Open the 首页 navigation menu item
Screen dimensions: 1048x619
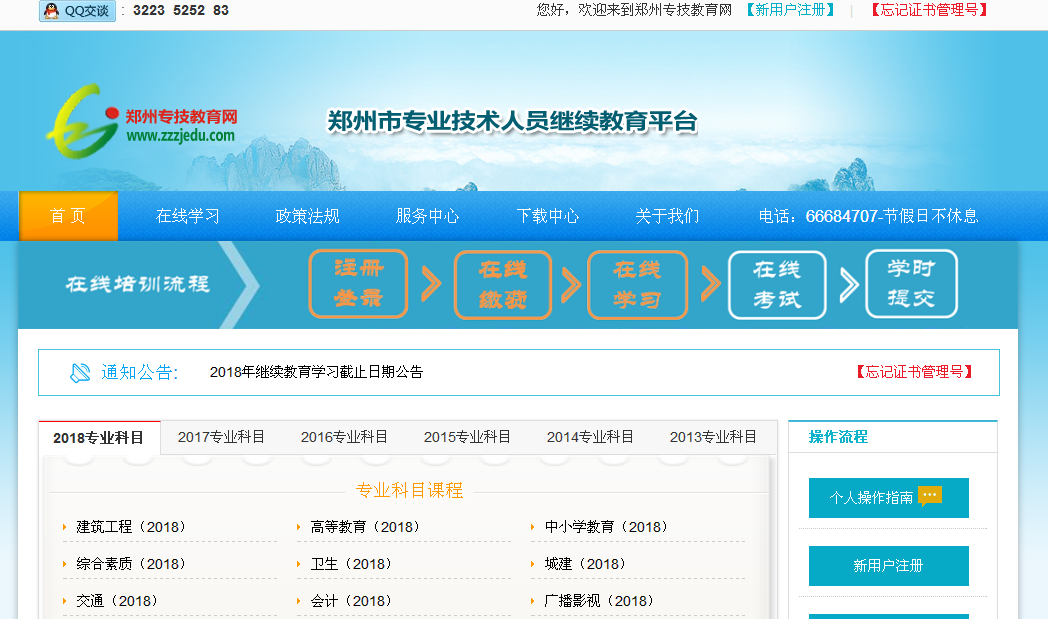pos(68,216)
